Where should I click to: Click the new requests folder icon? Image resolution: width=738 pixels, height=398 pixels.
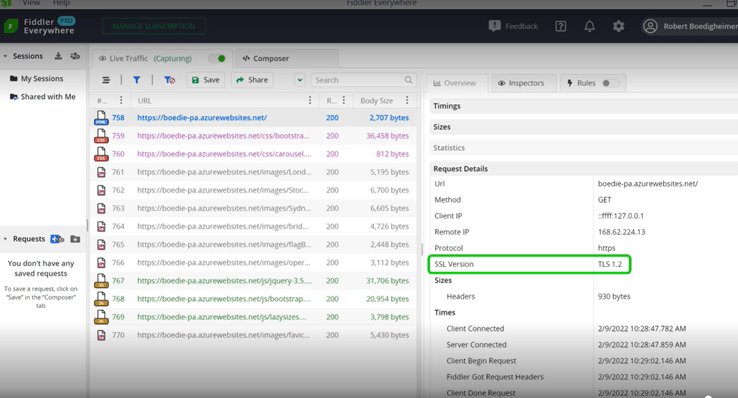(x=75, y=239)
